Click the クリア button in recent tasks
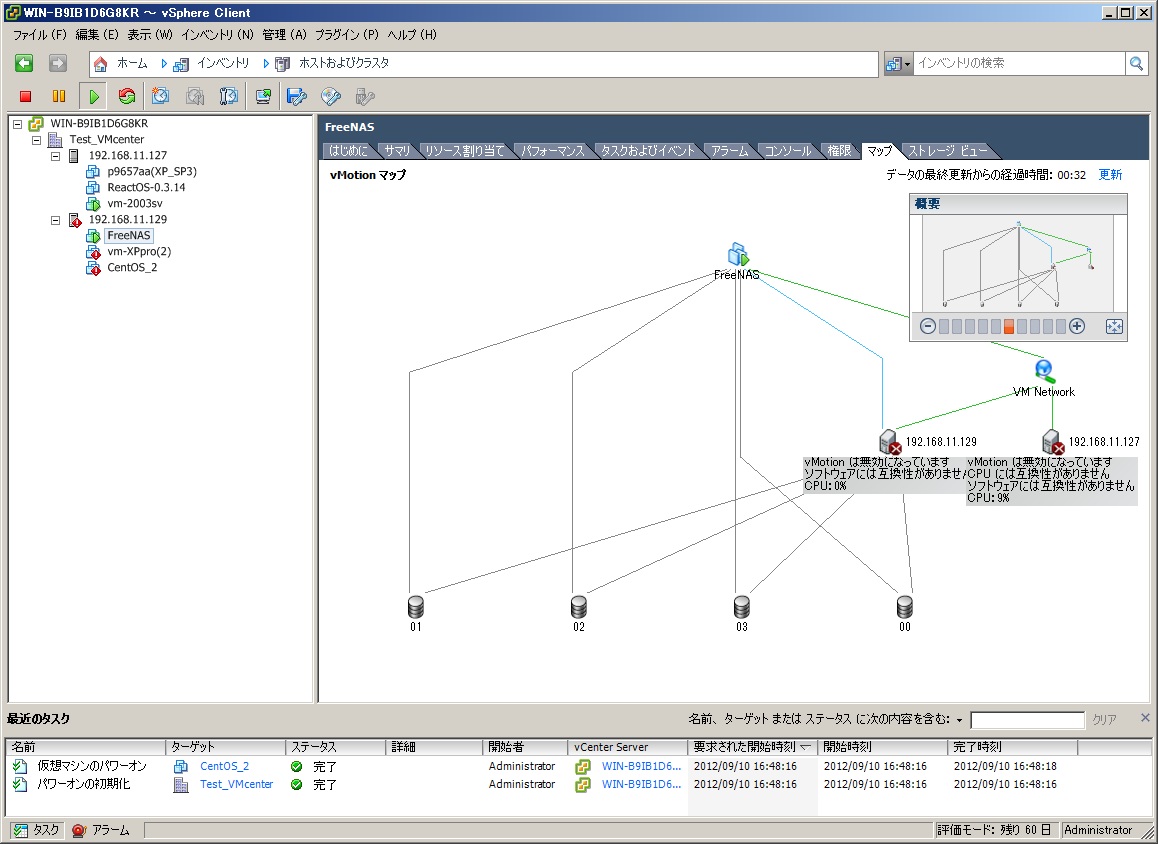The image size is (1158, 844). (x=1104, y=720)
